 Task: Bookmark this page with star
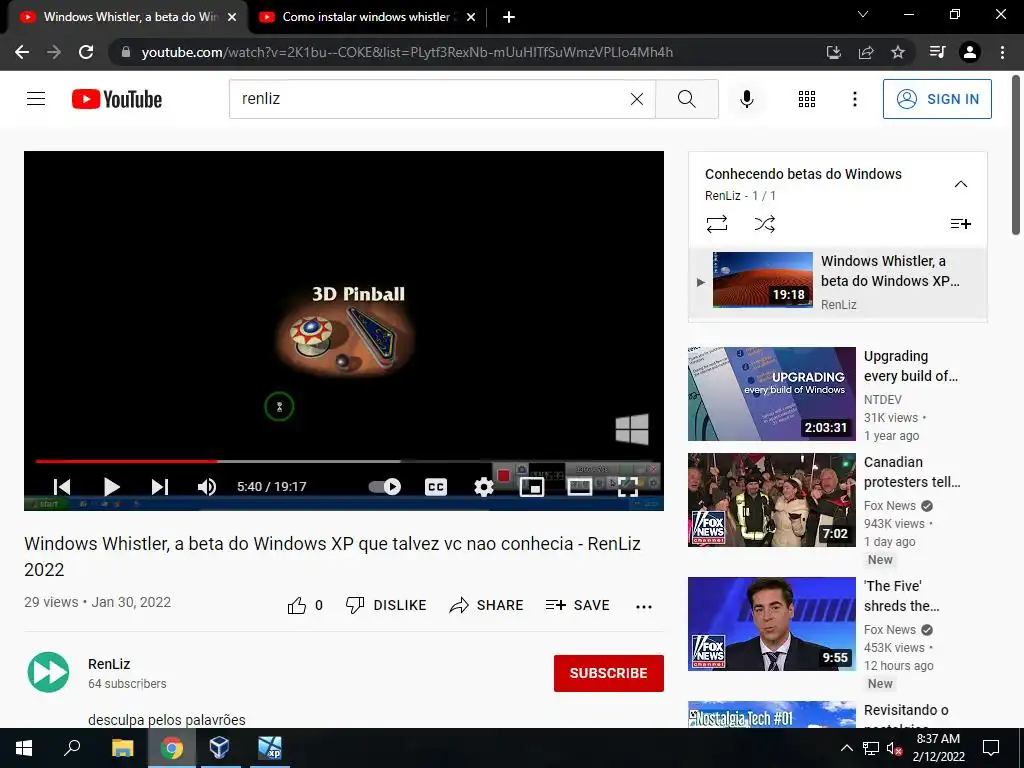(x=898, y=52)
